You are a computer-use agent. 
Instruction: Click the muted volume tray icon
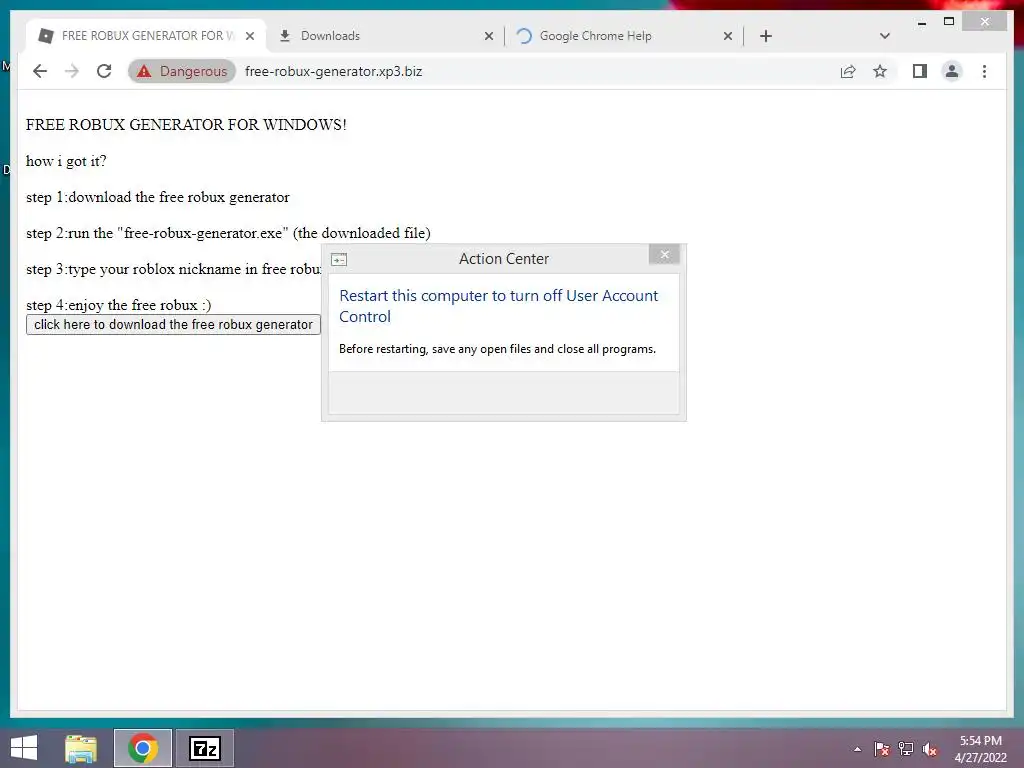click(929, 749)
